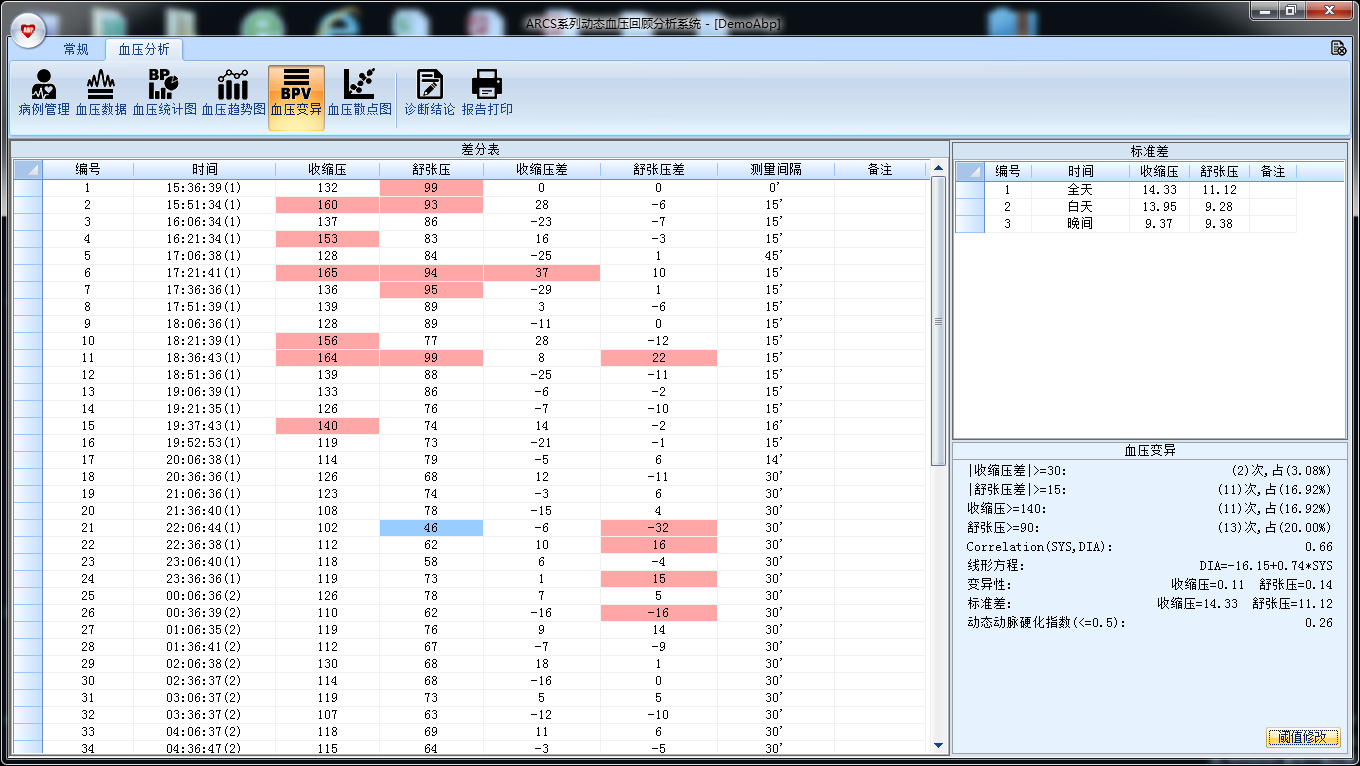Select the 血压分析 tab

point(144,49)
